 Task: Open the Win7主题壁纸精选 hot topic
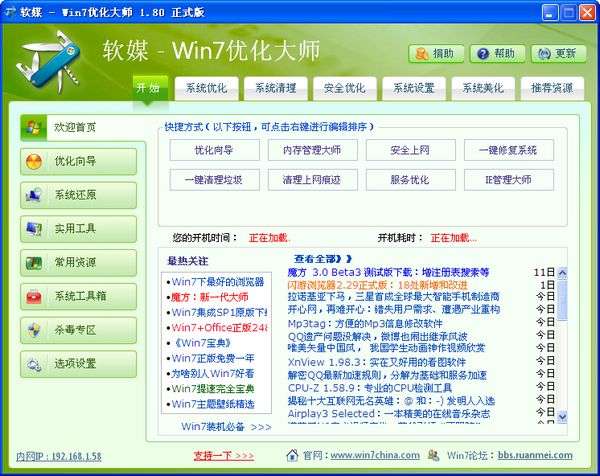(x=213, y=404)
